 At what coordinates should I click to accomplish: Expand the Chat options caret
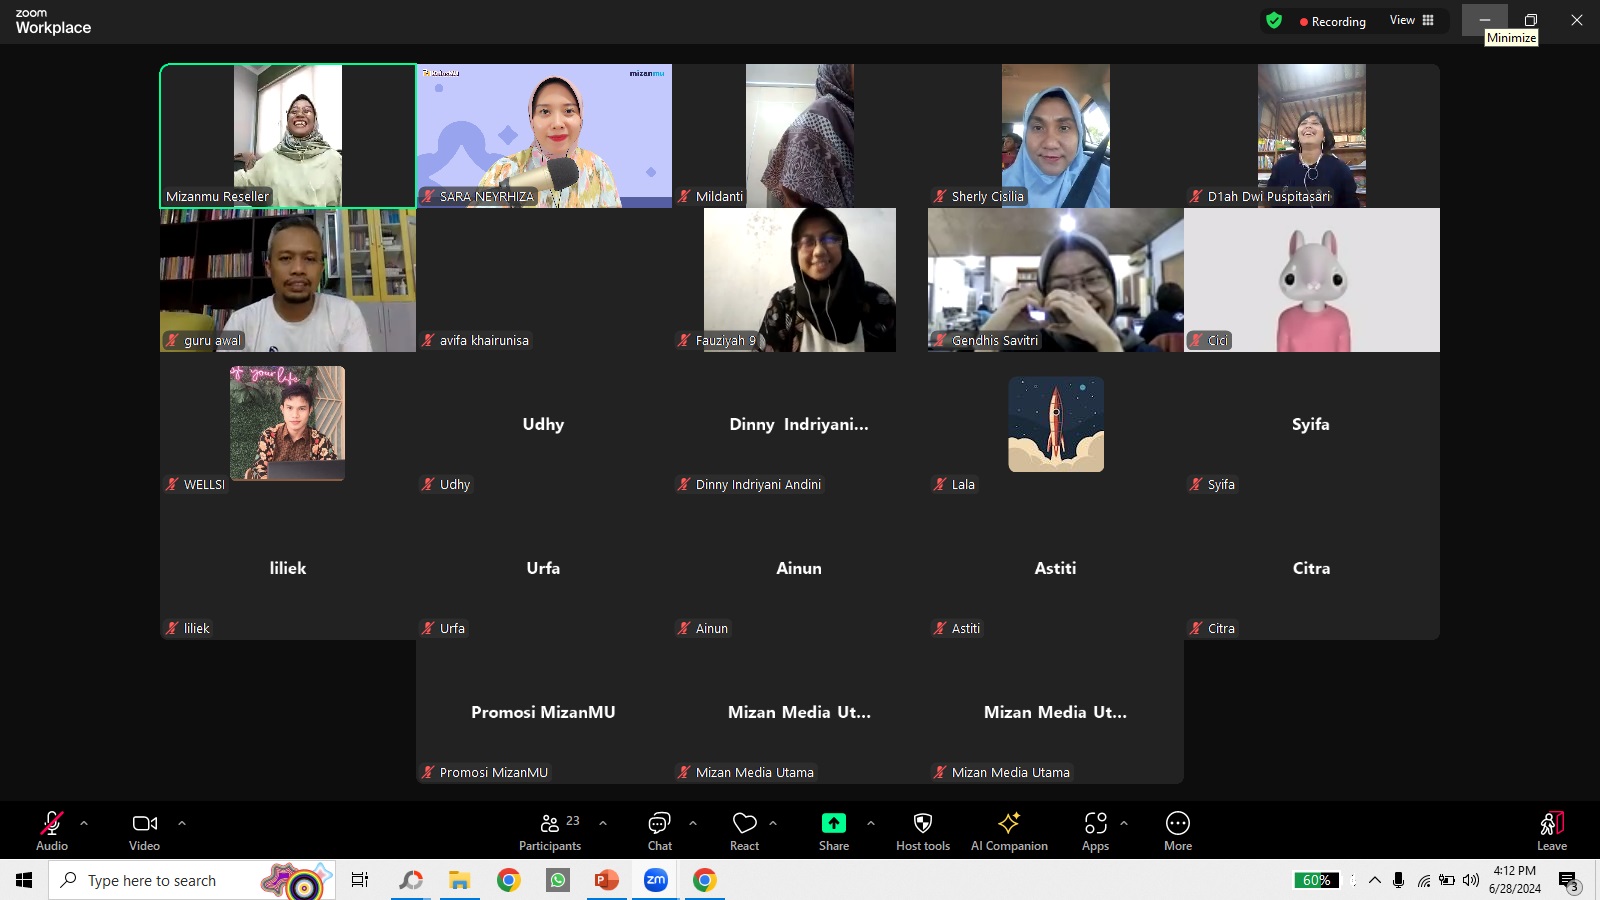coord(693,823)
